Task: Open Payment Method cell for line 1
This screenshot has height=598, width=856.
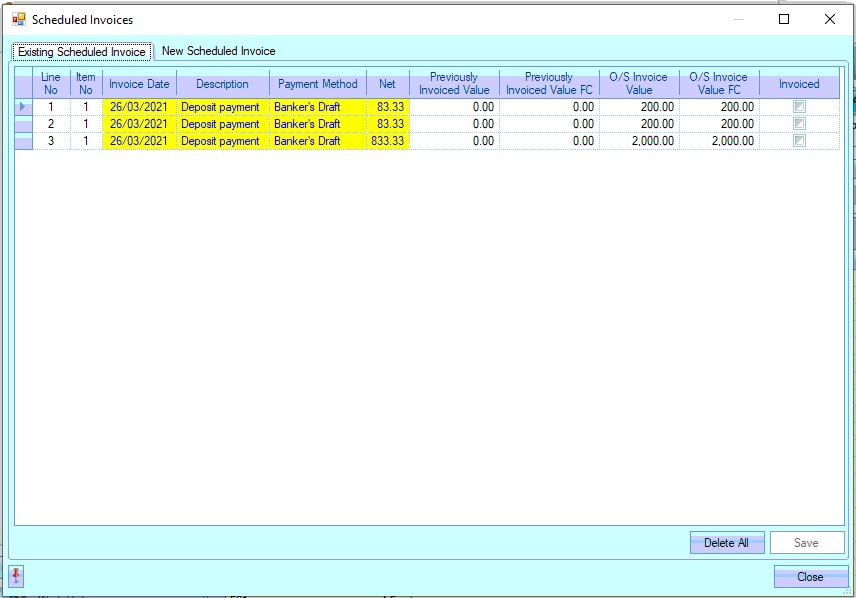Action: [318, 107]
